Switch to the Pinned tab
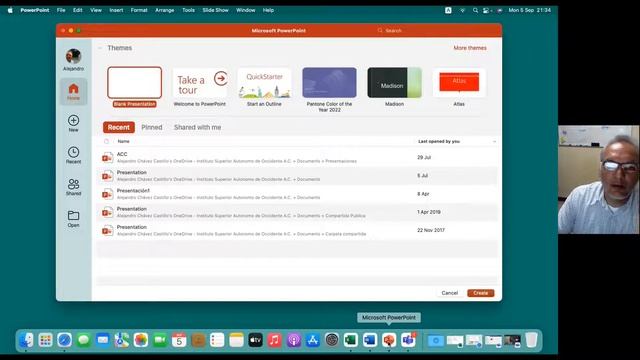Image resolution: width=640 pixels, height=360 pixels. coord(152,127)
